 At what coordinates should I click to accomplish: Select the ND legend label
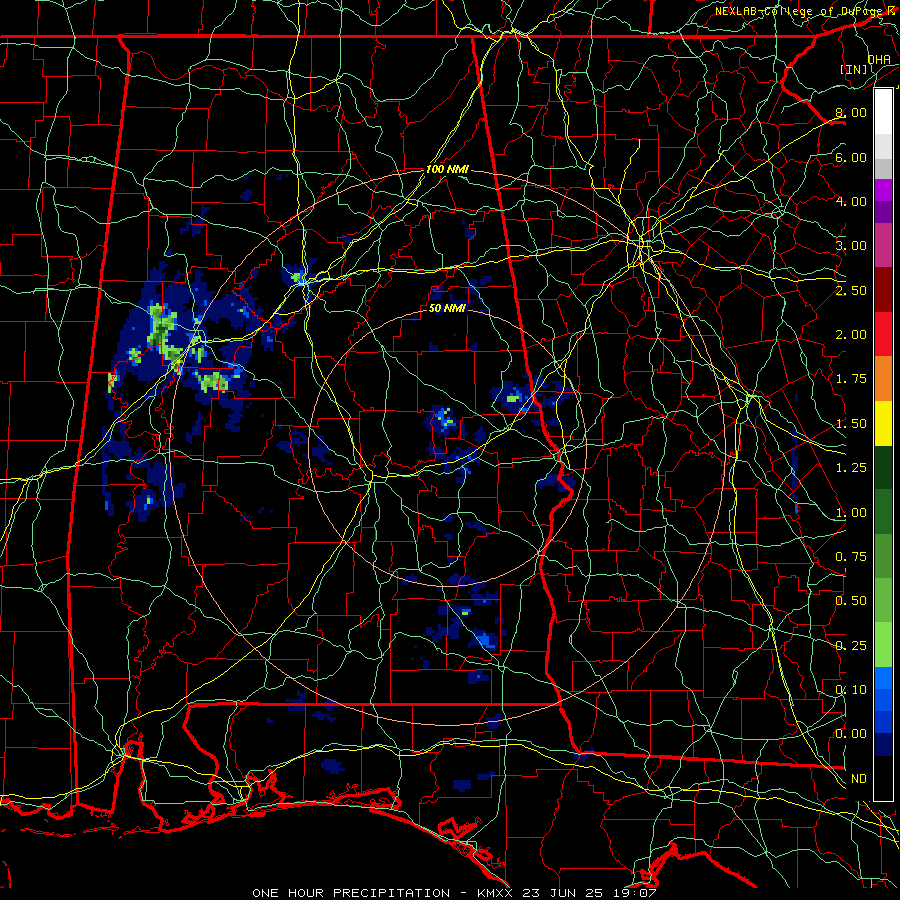tap(859, 778)
